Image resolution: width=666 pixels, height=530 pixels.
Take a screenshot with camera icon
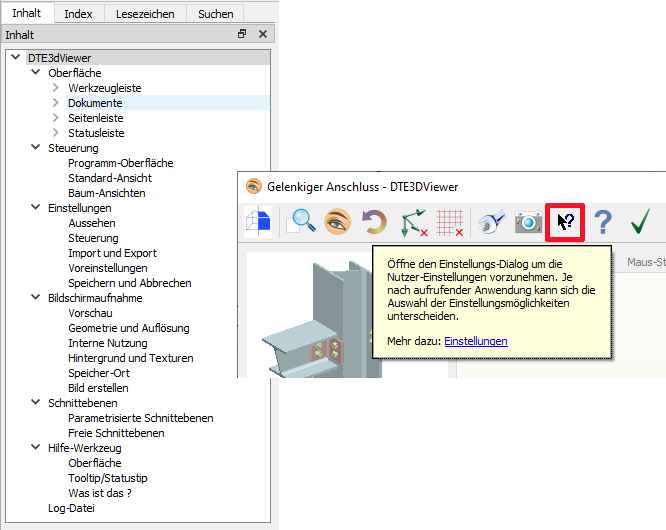[528, 222]
